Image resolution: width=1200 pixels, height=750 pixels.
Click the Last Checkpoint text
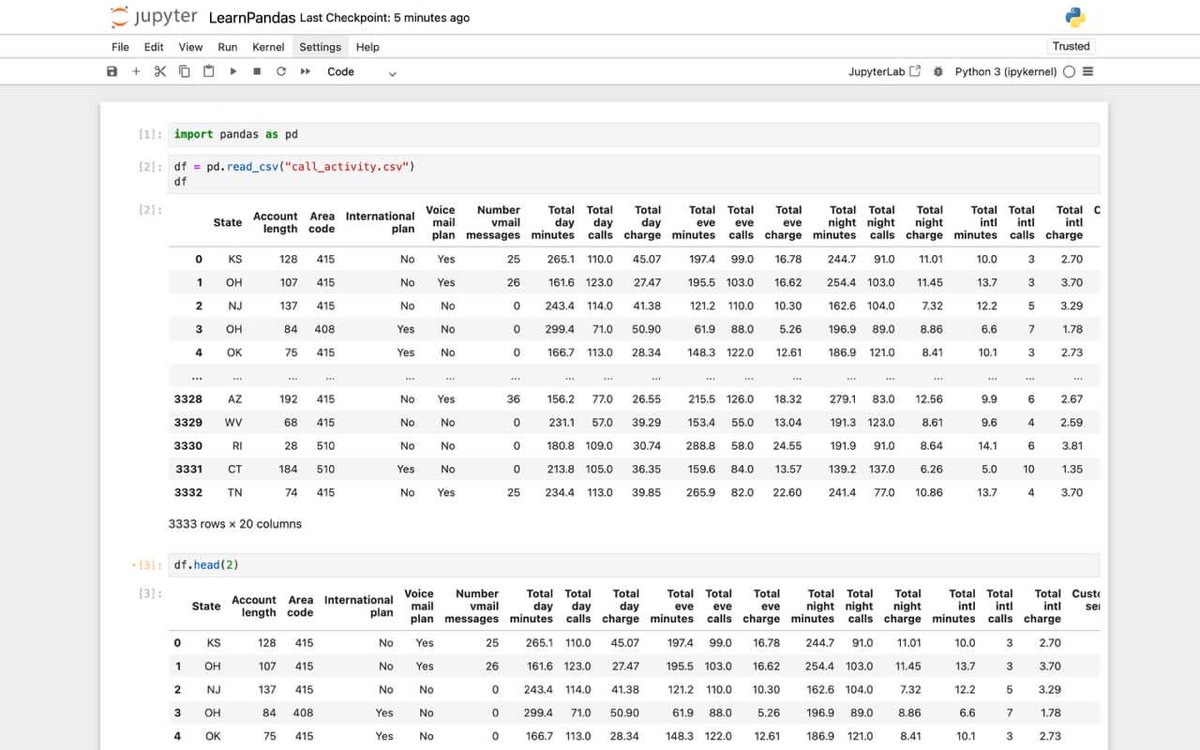click(385, 18)
